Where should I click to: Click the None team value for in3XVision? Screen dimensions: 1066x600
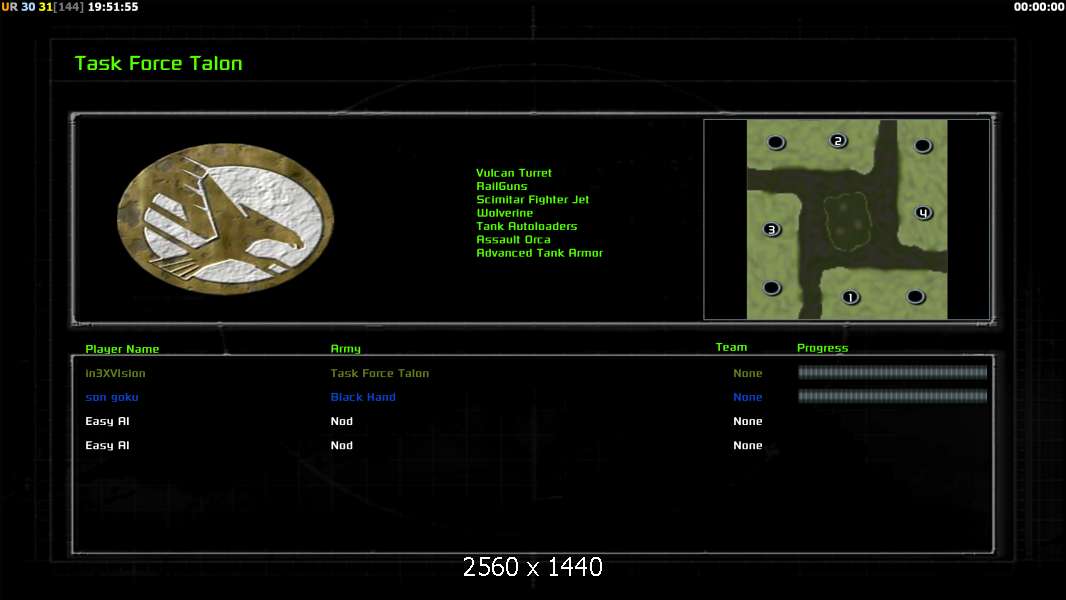747,373
